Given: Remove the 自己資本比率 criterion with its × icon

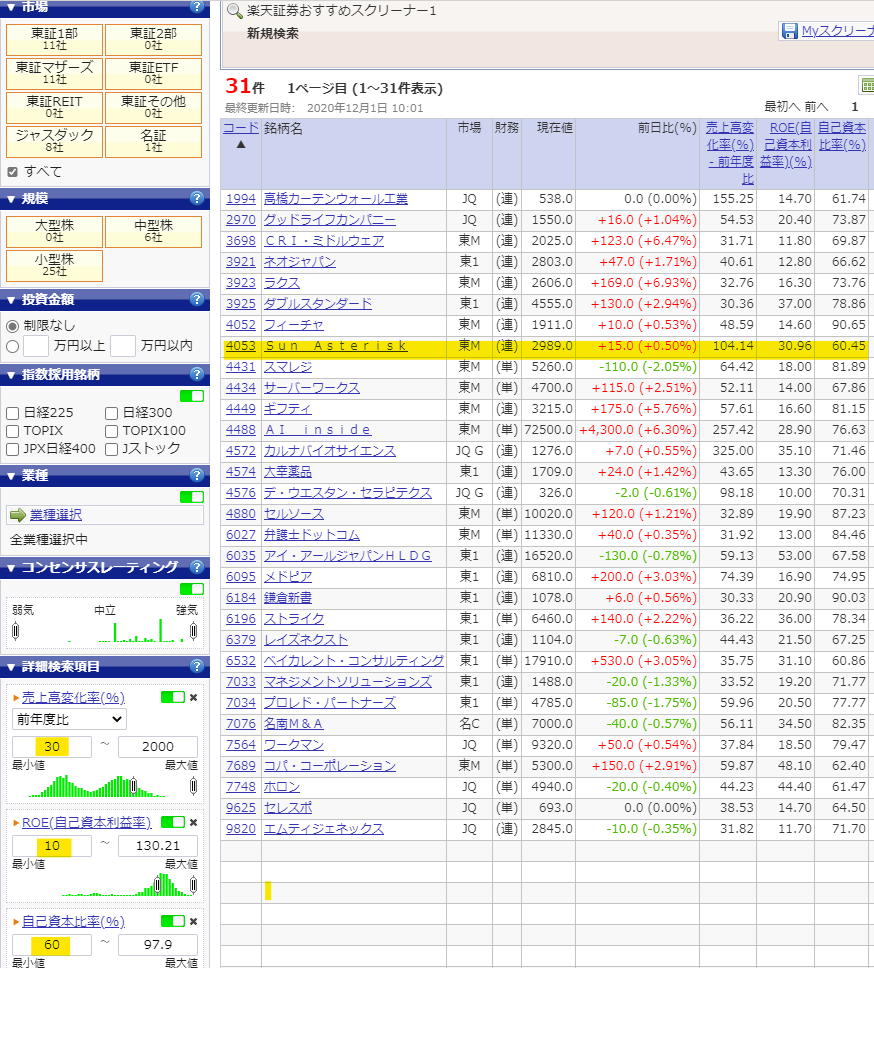Looking at the screenshot, I should click(193, 921).
